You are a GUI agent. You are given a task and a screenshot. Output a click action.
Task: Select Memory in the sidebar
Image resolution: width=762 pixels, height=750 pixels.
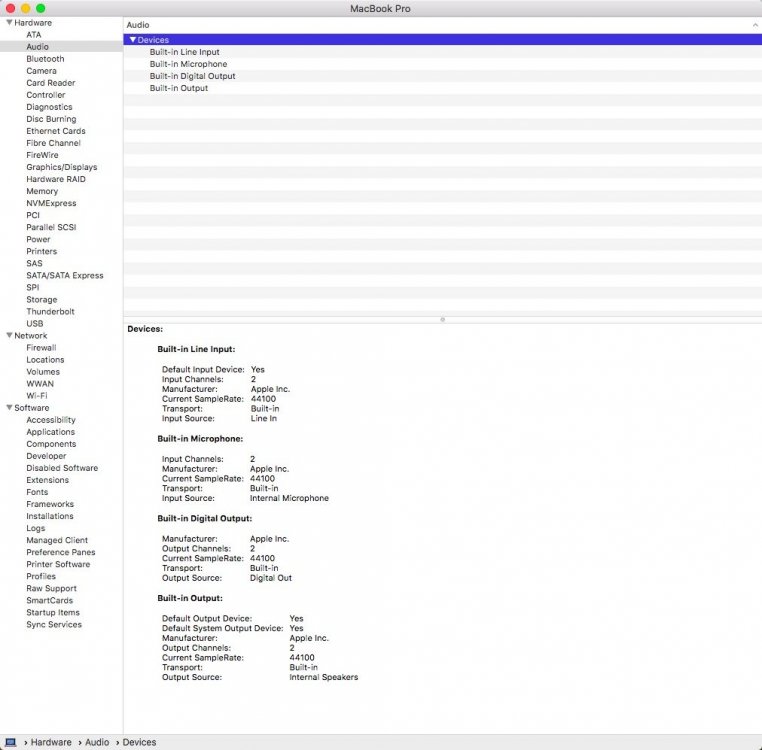tap(42, 191)
